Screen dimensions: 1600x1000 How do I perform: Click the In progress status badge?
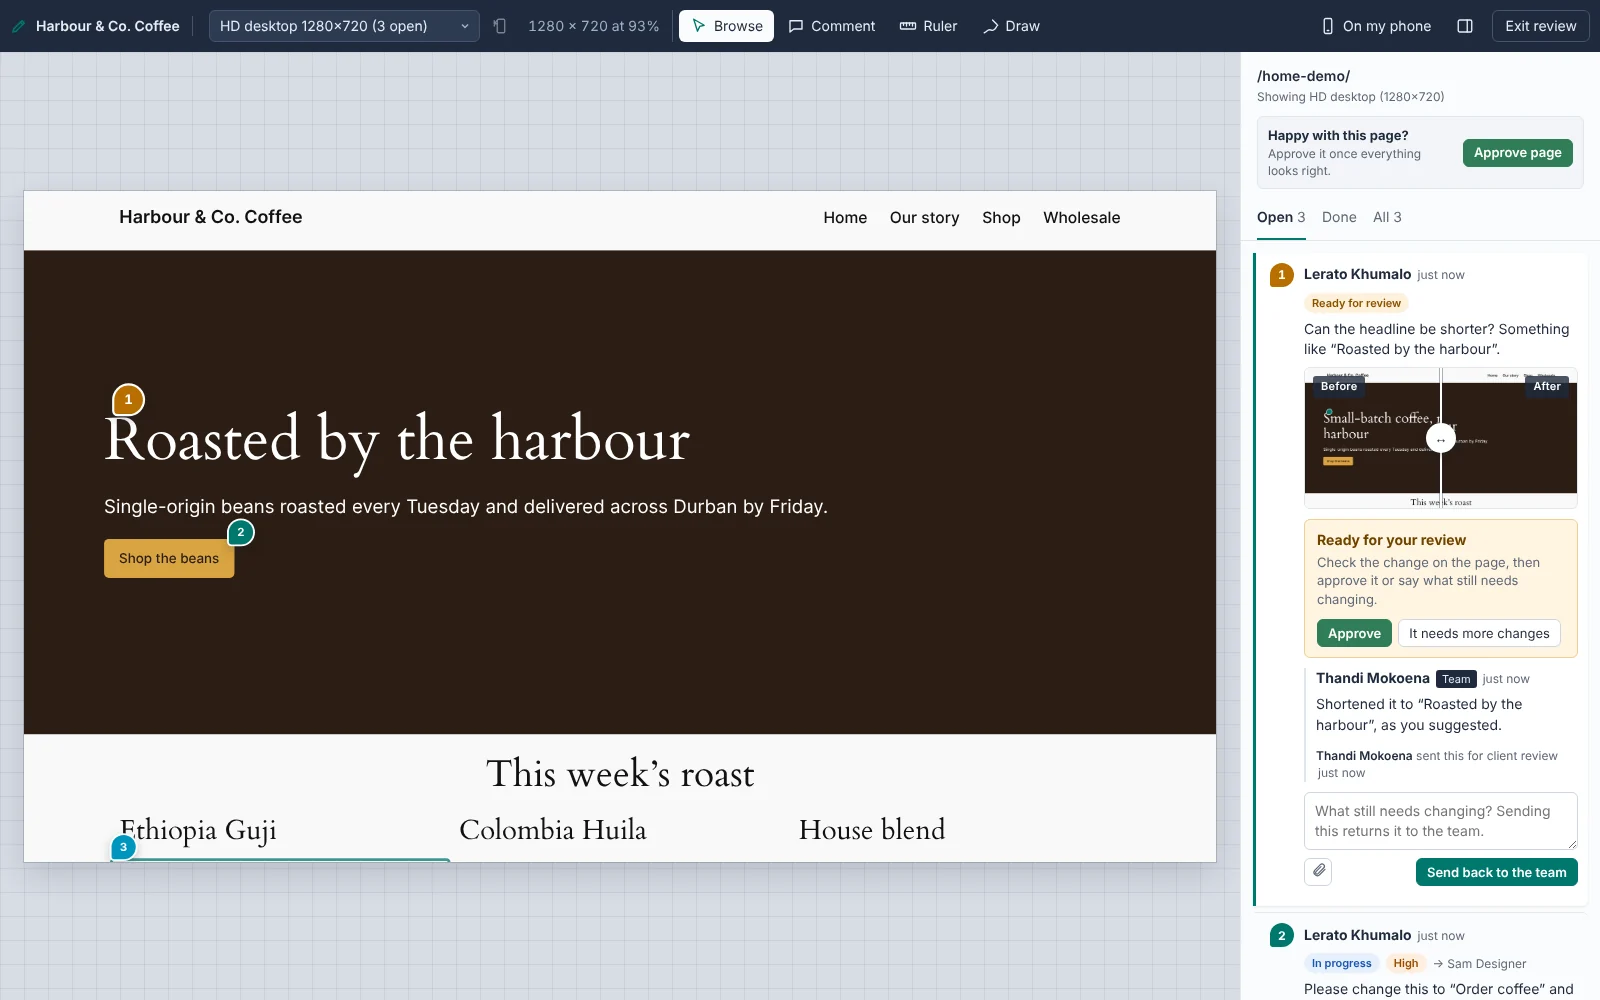coord(1342,963)
